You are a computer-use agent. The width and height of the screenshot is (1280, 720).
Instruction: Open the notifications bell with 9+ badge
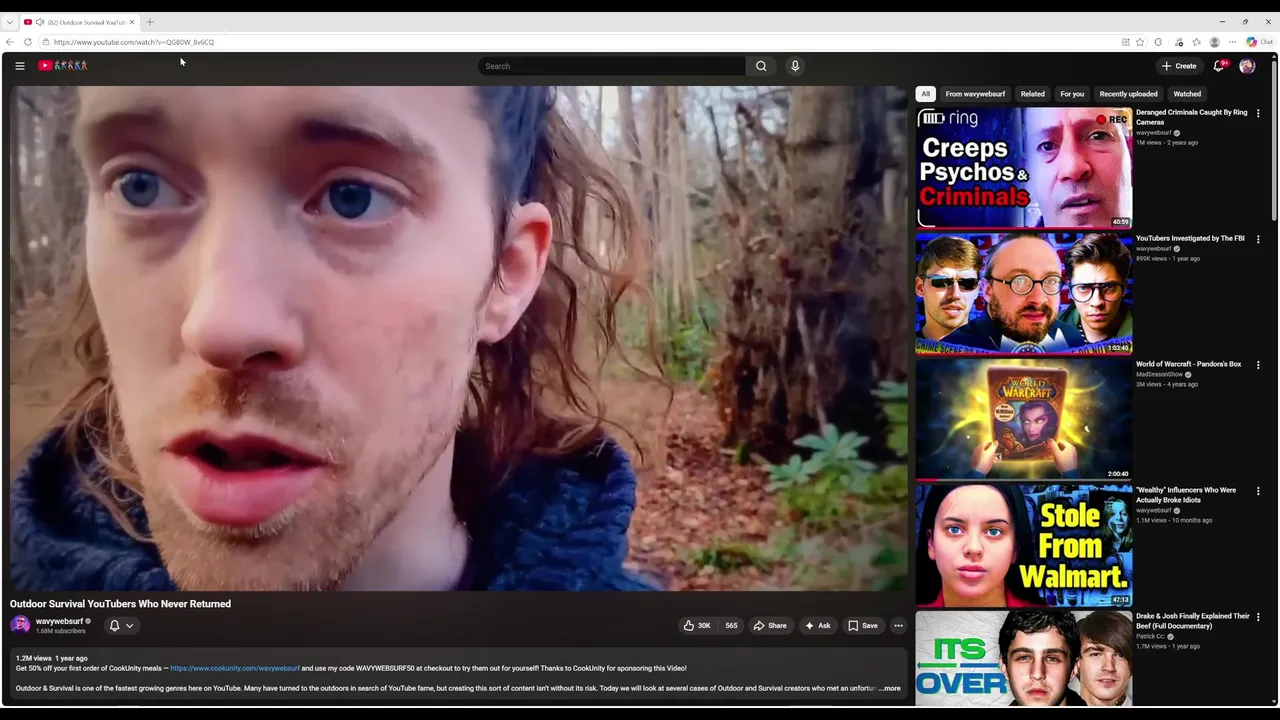tap(1219, 66)
